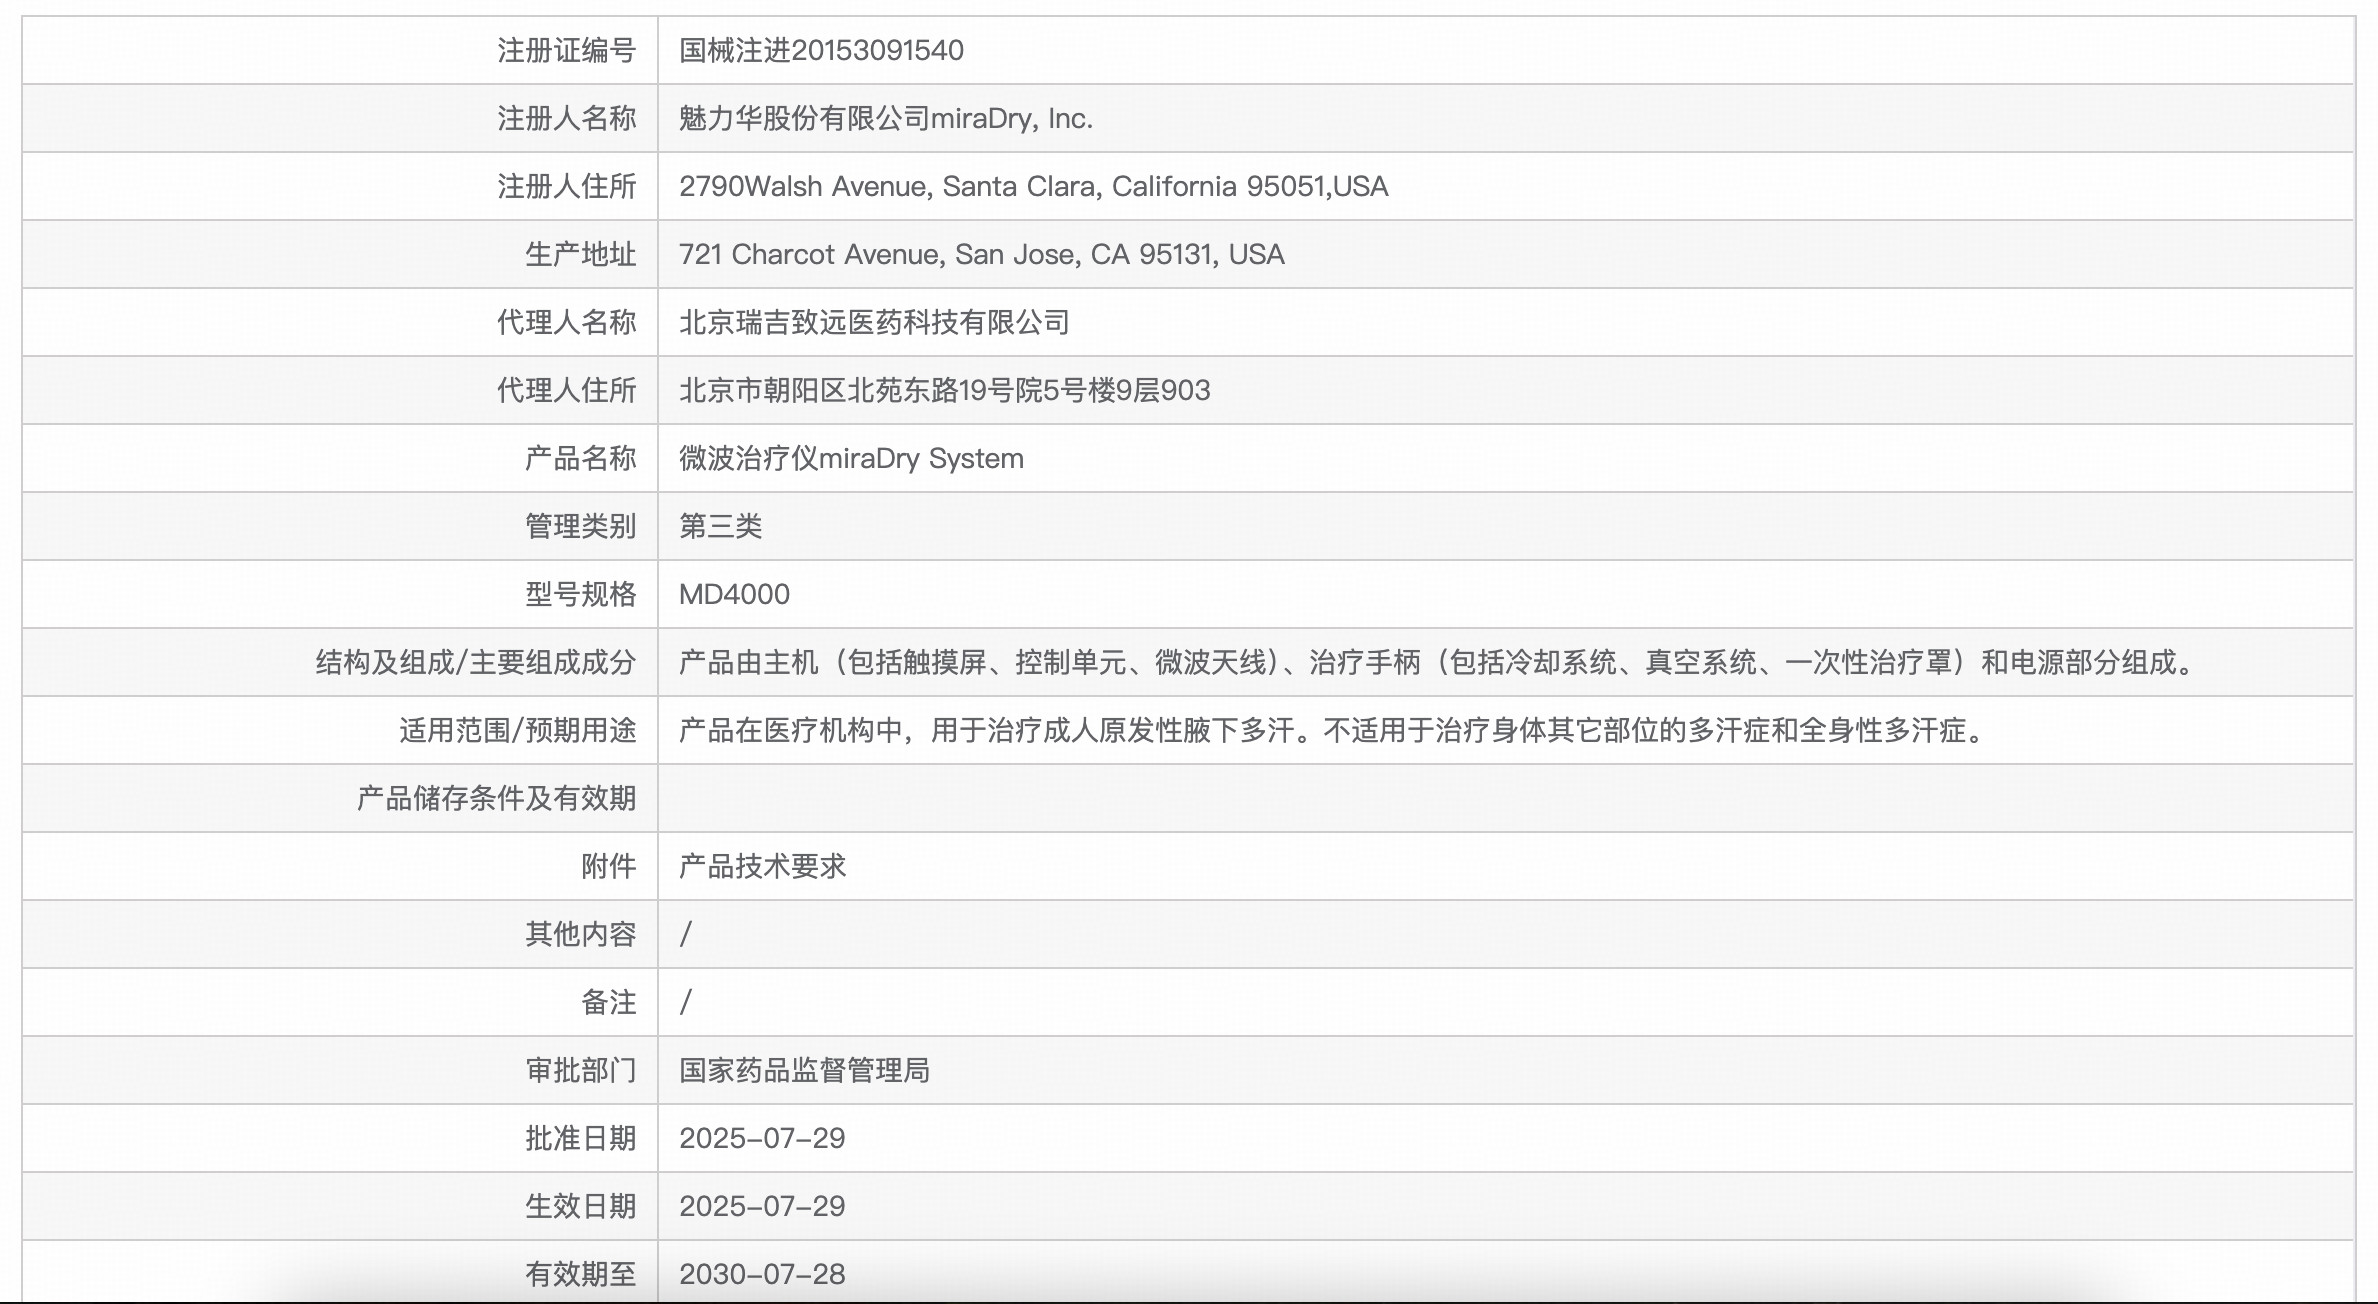The width and height of the screenshot is (2378, 1304).
Task: Click the 注册人住所 address on Walsh Avenue
Action: [x=1033, y=187]
